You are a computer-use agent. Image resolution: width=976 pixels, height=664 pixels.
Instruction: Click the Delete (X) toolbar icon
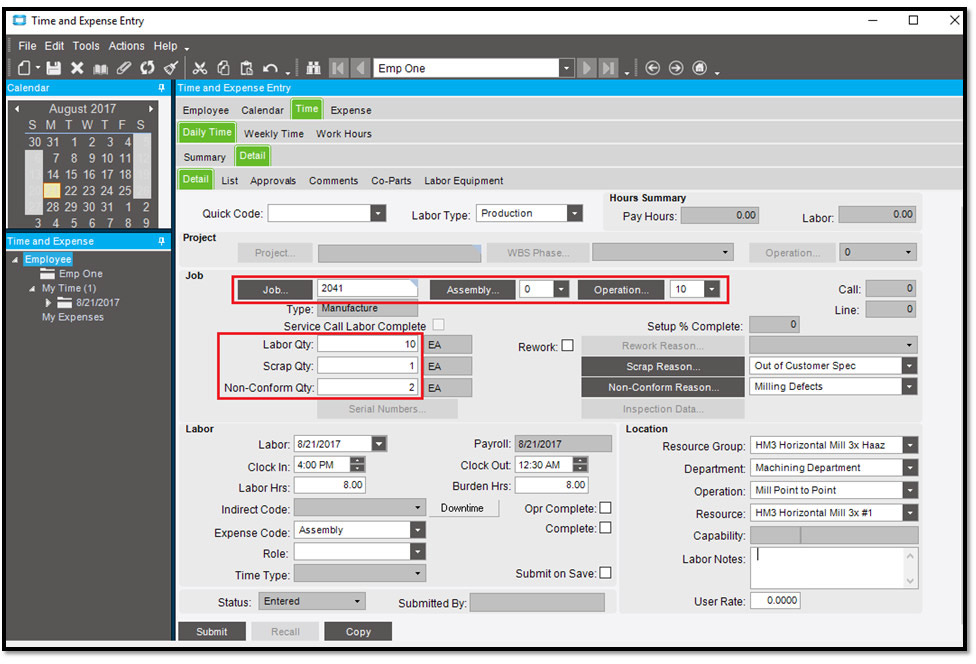click(x=75, y=67)
